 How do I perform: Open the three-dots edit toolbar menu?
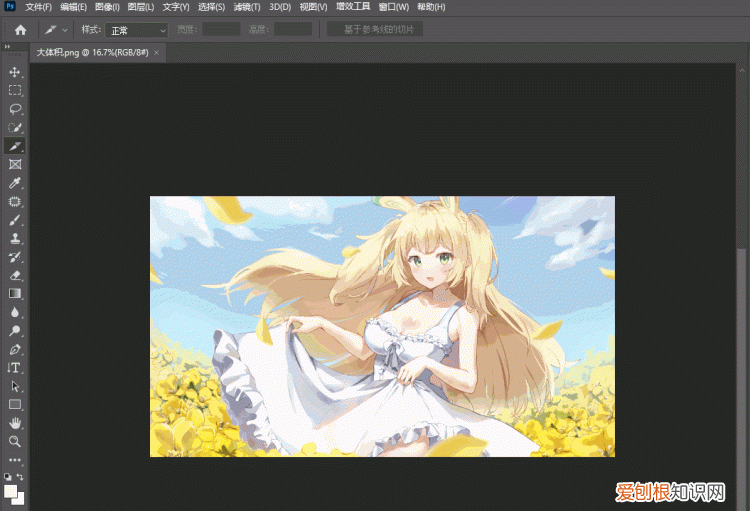click(x=15, y=460)
